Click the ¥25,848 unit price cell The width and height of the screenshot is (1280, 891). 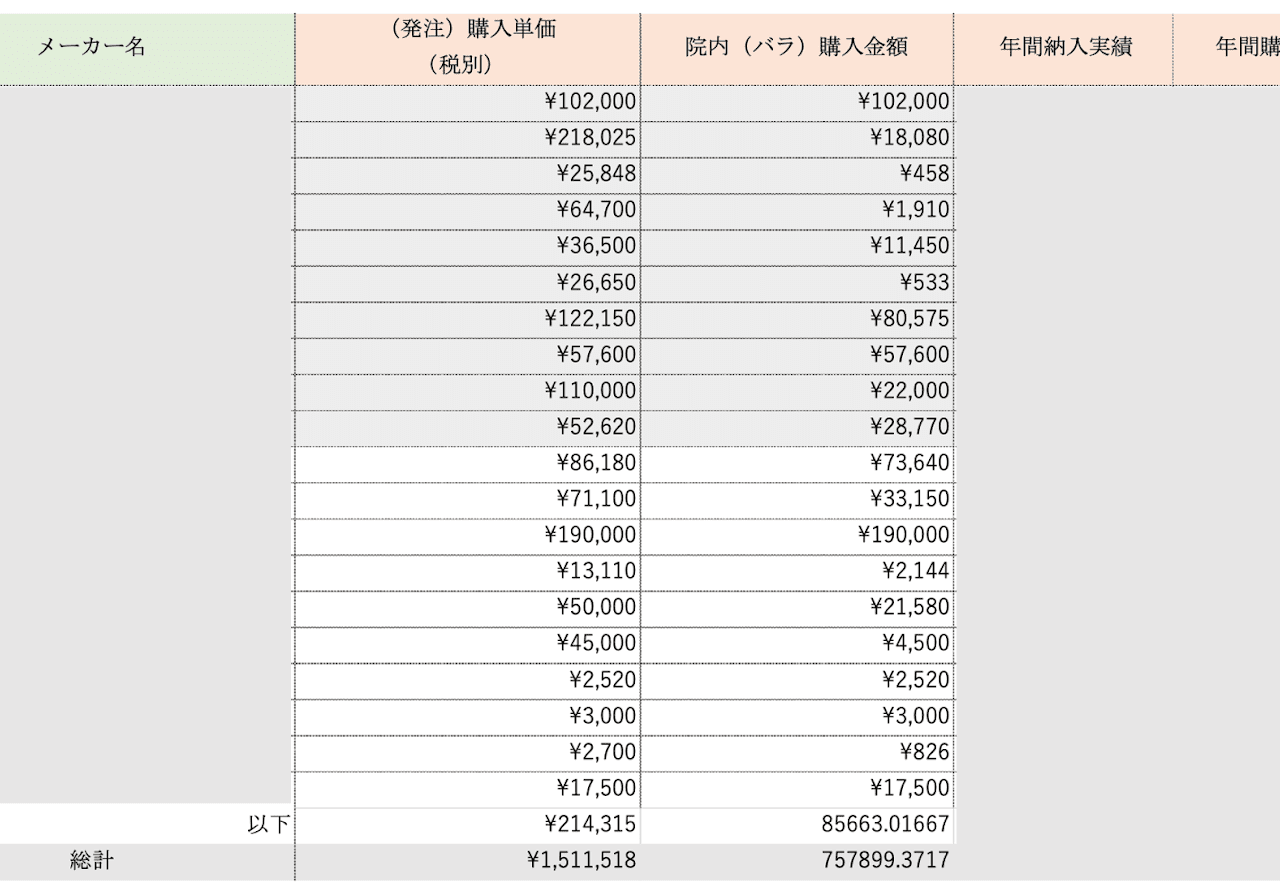(x=468, y=174)
